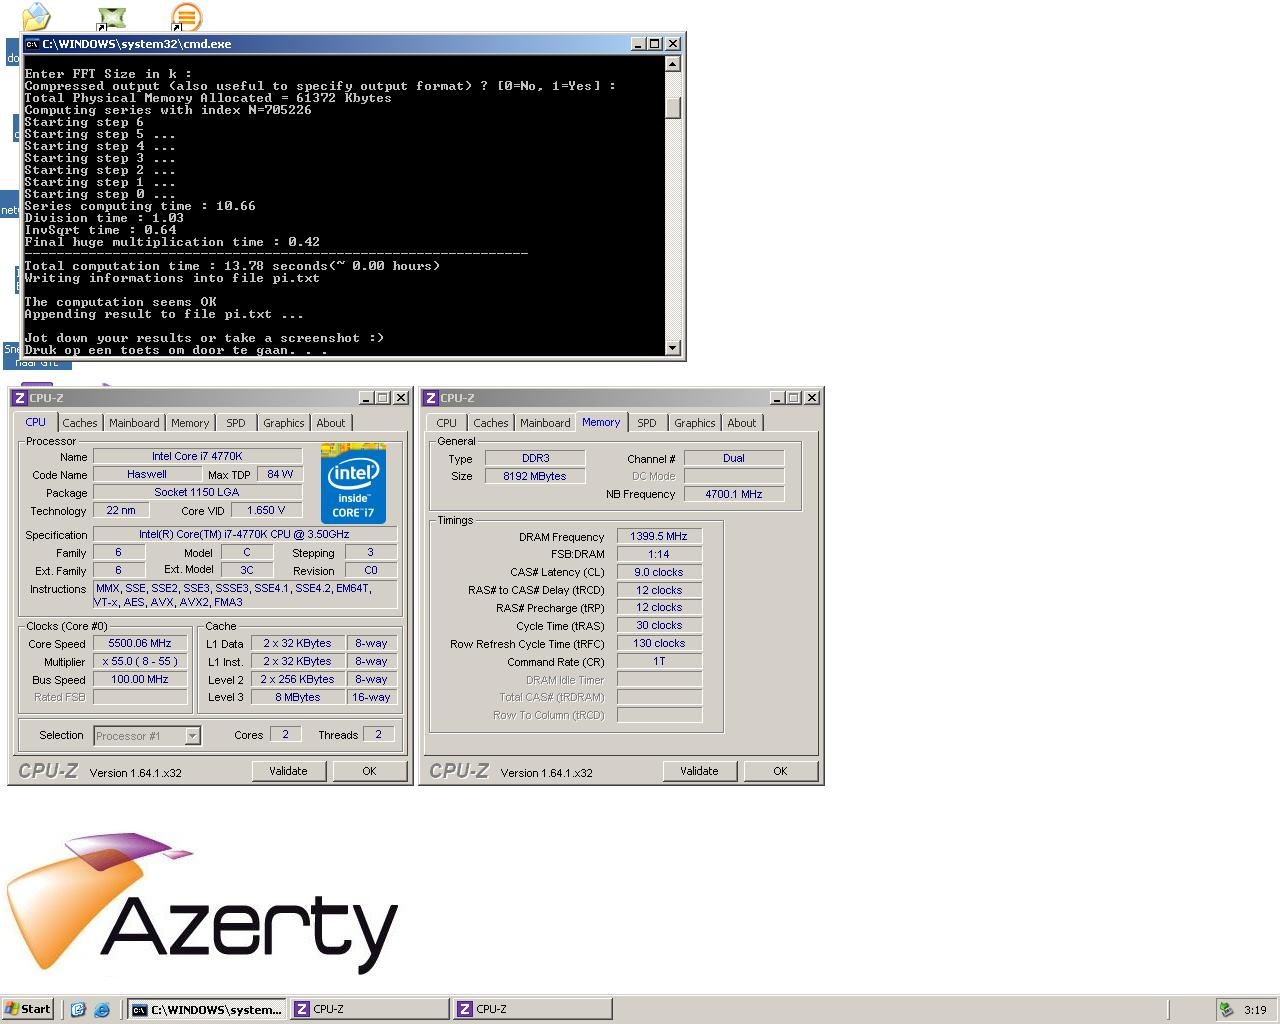Select the green X shortcut icon on the desktop

[112, 17]
